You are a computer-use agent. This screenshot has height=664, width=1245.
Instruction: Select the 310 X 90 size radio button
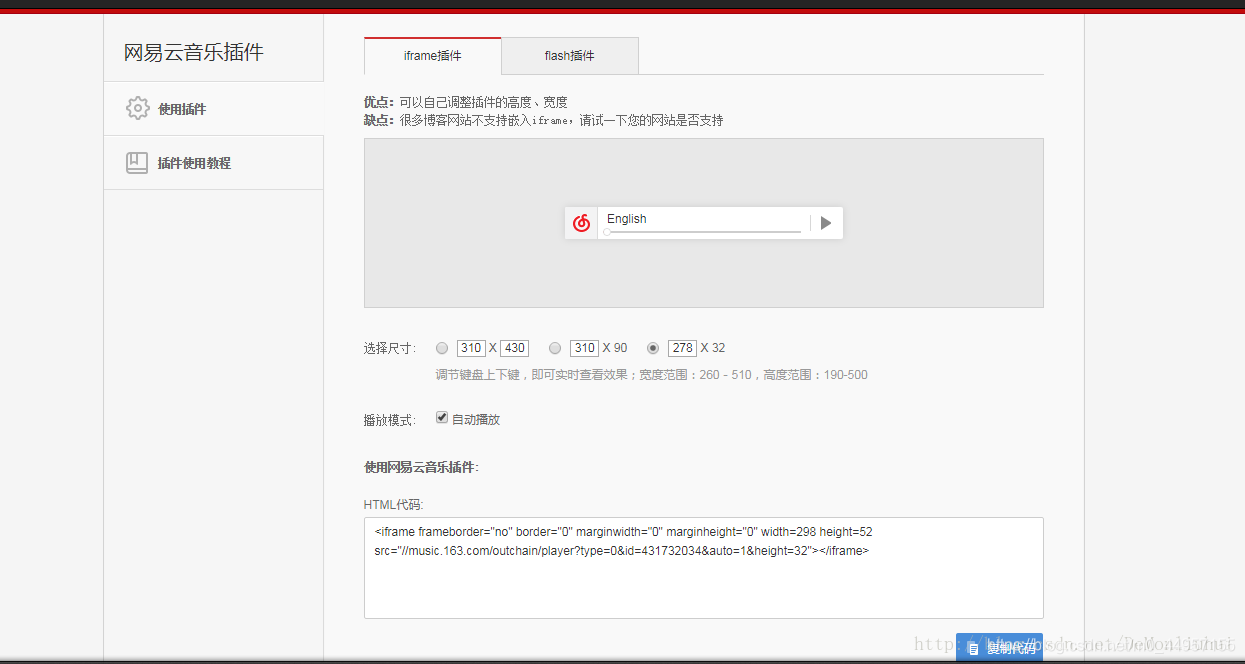pyautogui.click(x=555, y=348)
